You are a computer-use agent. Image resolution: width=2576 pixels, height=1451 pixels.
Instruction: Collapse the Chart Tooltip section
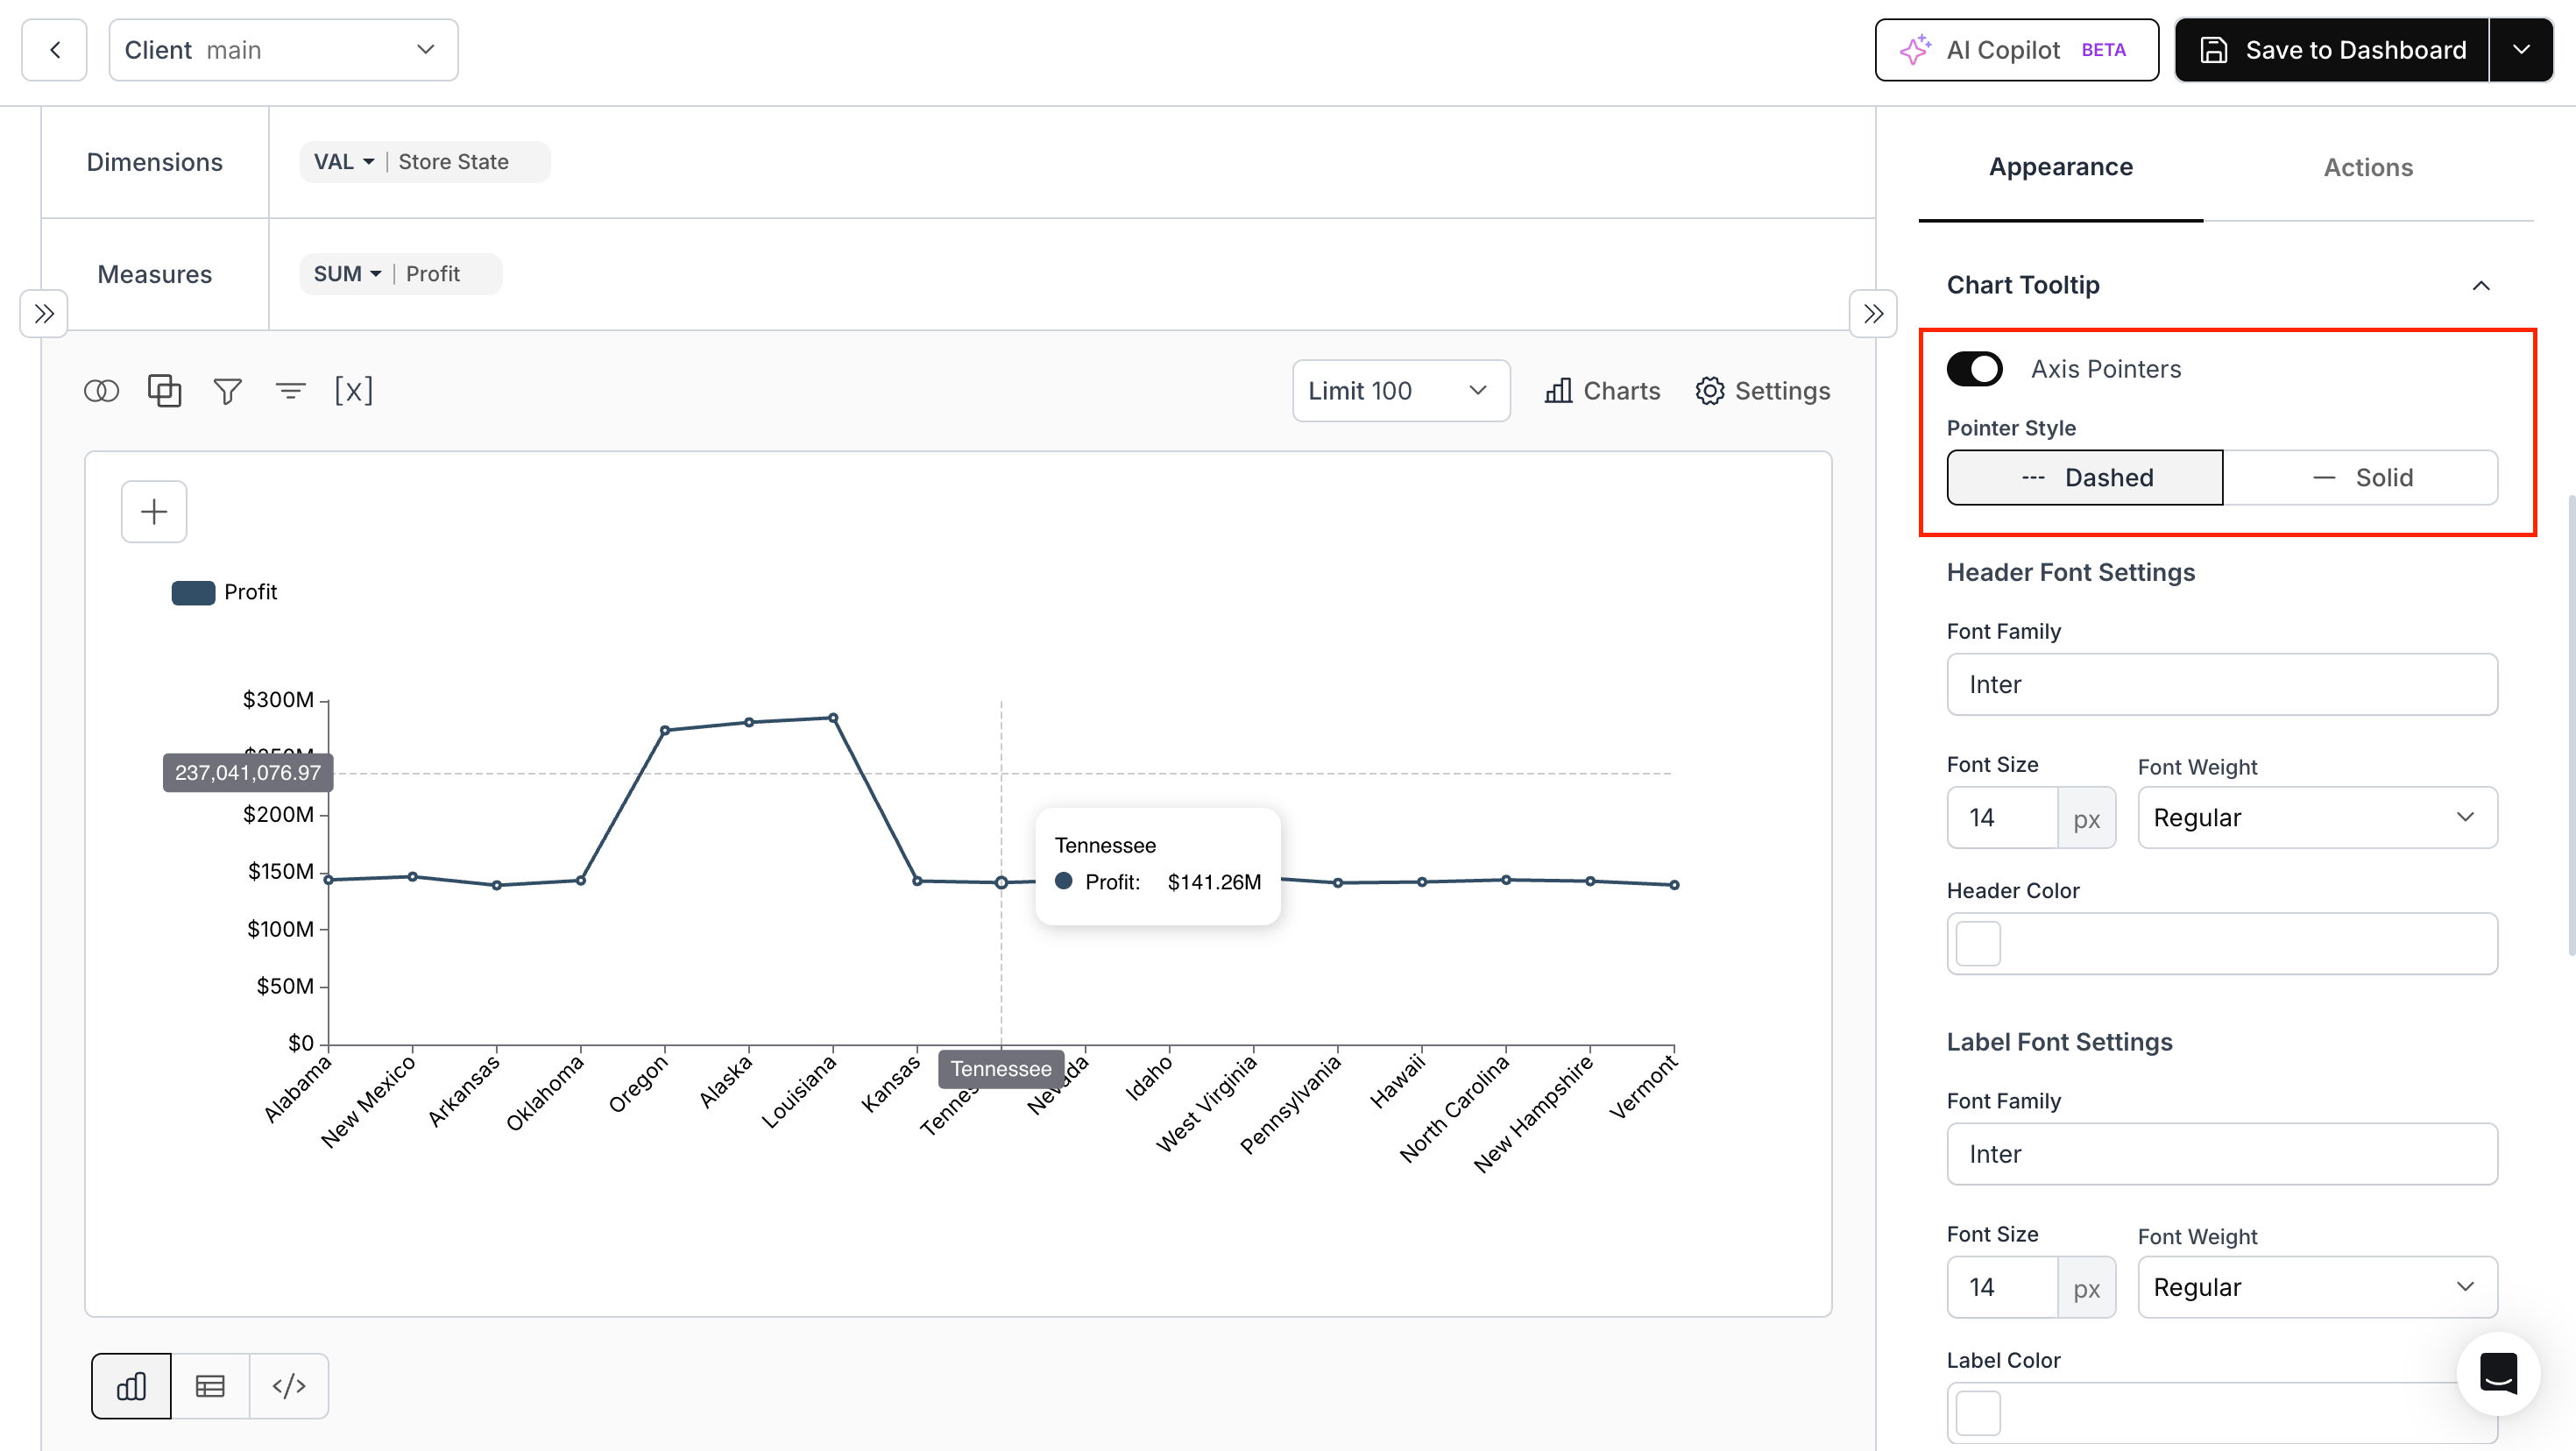point(2481,285)
